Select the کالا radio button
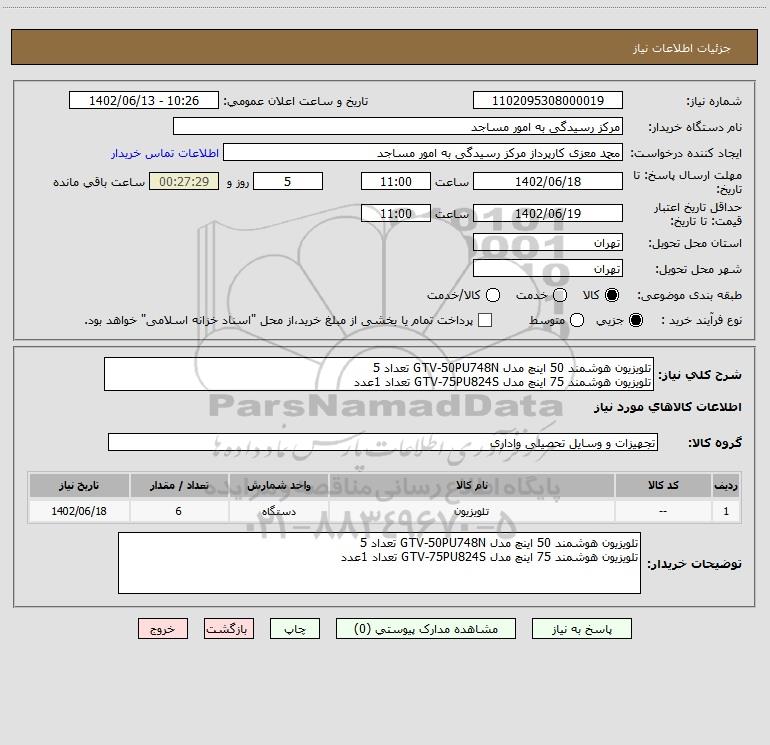 click(612, 295)
